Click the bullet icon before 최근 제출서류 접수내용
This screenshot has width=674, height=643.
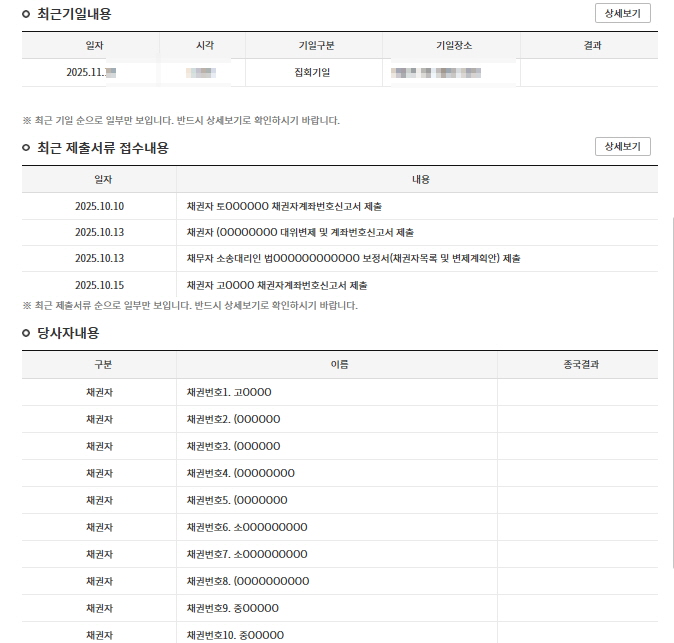(x=26, y=148)
